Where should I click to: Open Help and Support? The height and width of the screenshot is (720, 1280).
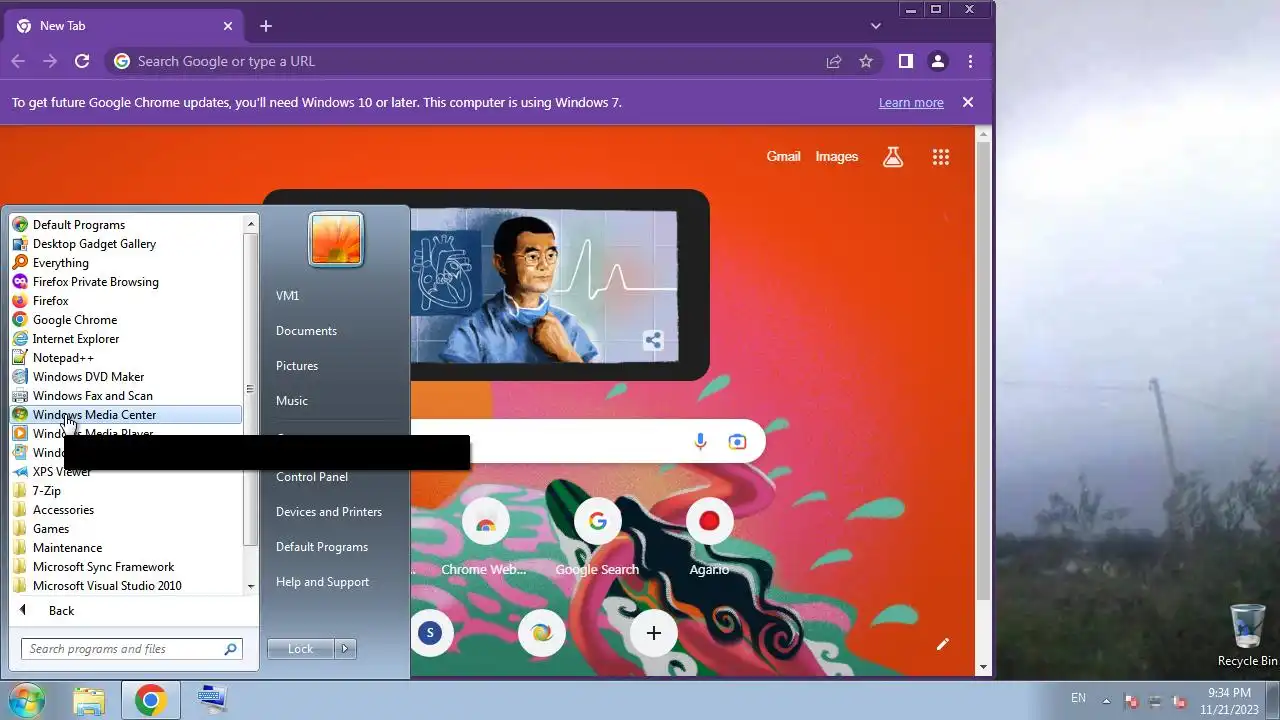[322, 582]
